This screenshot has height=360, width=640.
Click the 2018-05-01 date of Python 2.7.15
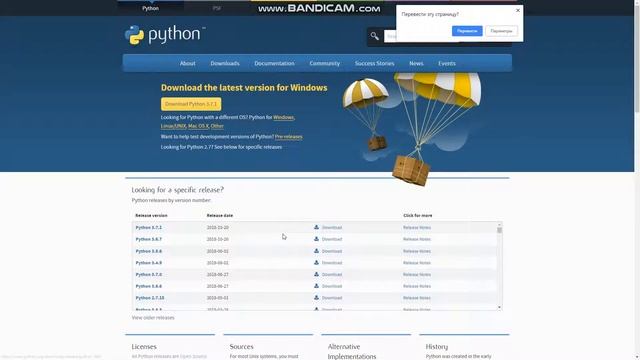(218, 298)
